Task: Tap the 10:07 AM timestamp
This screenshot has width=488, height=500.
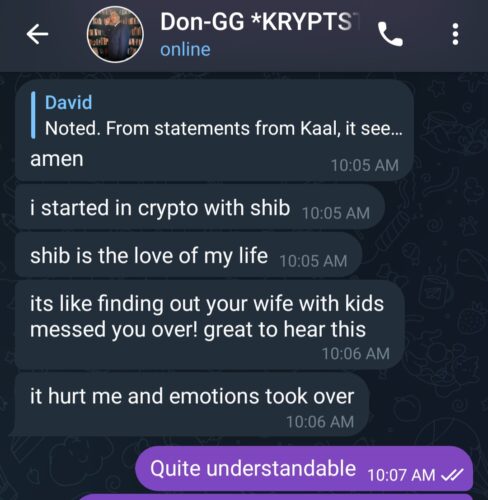Action: tap(401, 475)
